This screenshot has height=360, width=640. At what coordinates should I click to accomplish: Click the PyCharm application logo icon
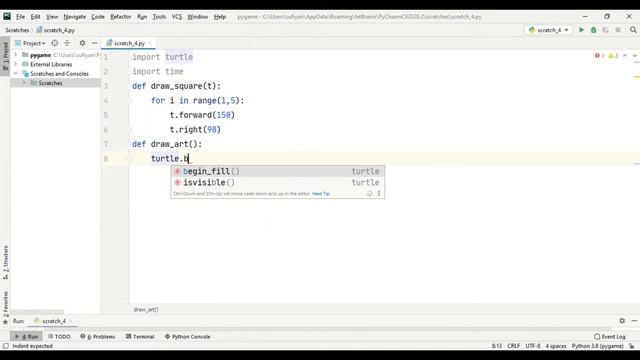click(x=7, y=16)
